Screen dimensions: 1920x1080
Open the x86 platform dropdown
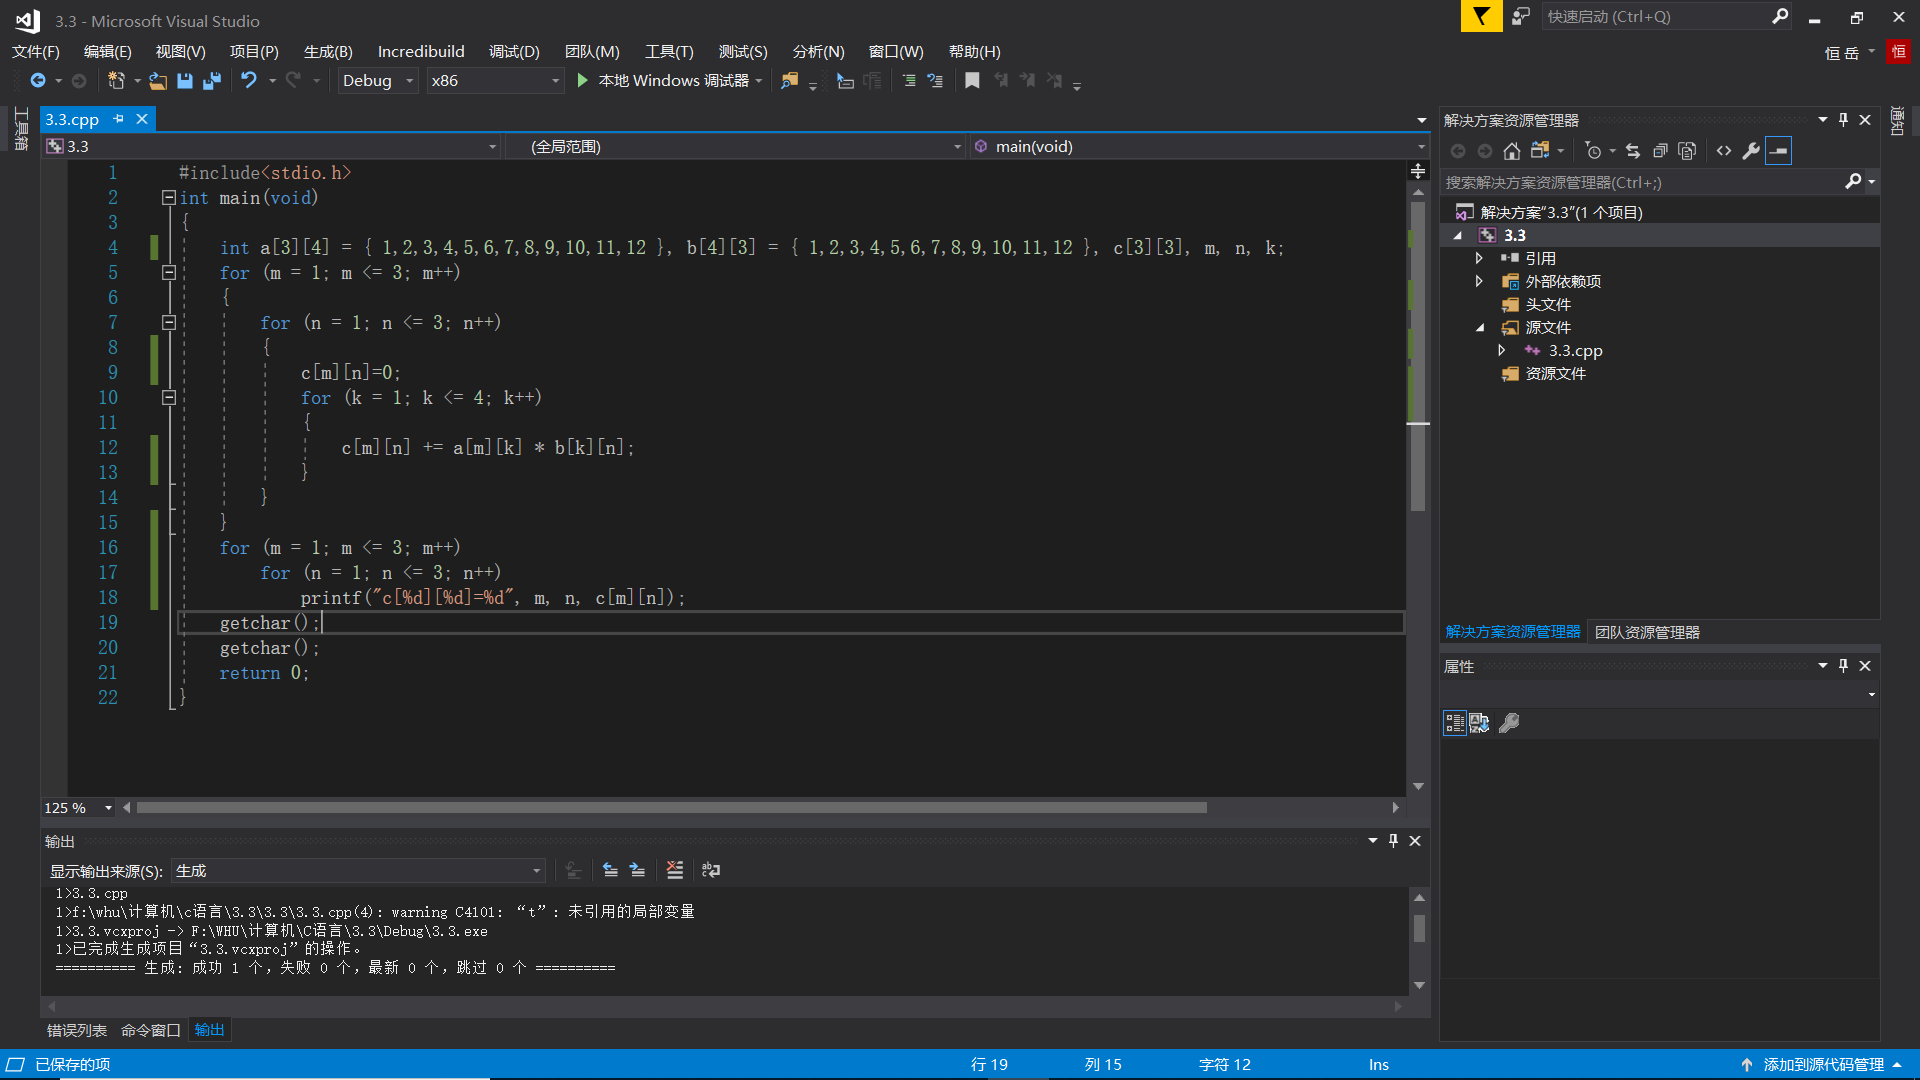[495, 81]
